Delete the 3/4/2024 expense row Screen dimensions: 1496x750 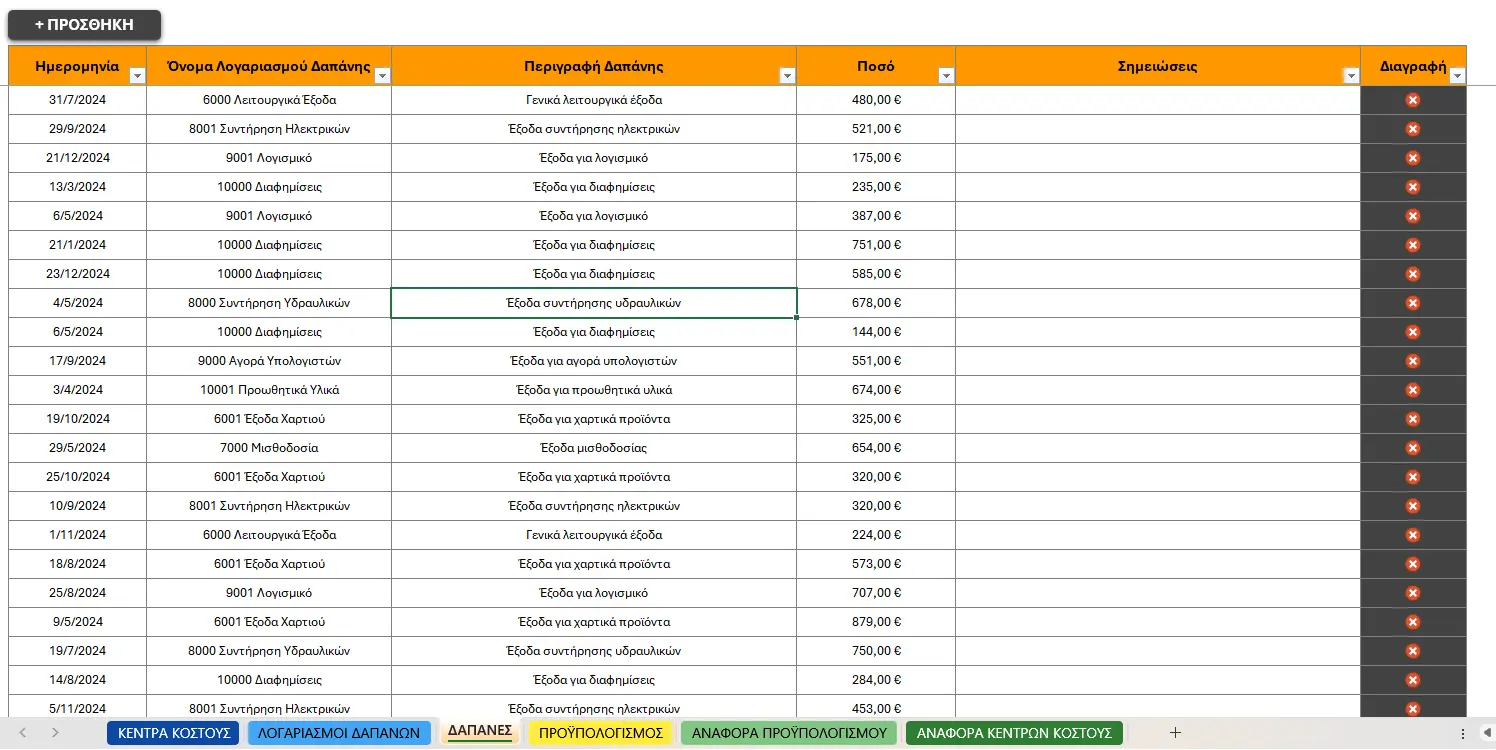[x=1413, y=390]
